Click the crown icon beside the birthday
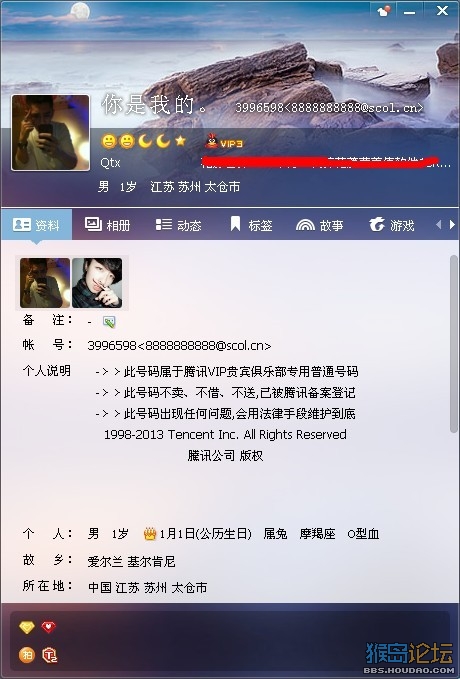The image size is (460, 679). coord(150,534)
